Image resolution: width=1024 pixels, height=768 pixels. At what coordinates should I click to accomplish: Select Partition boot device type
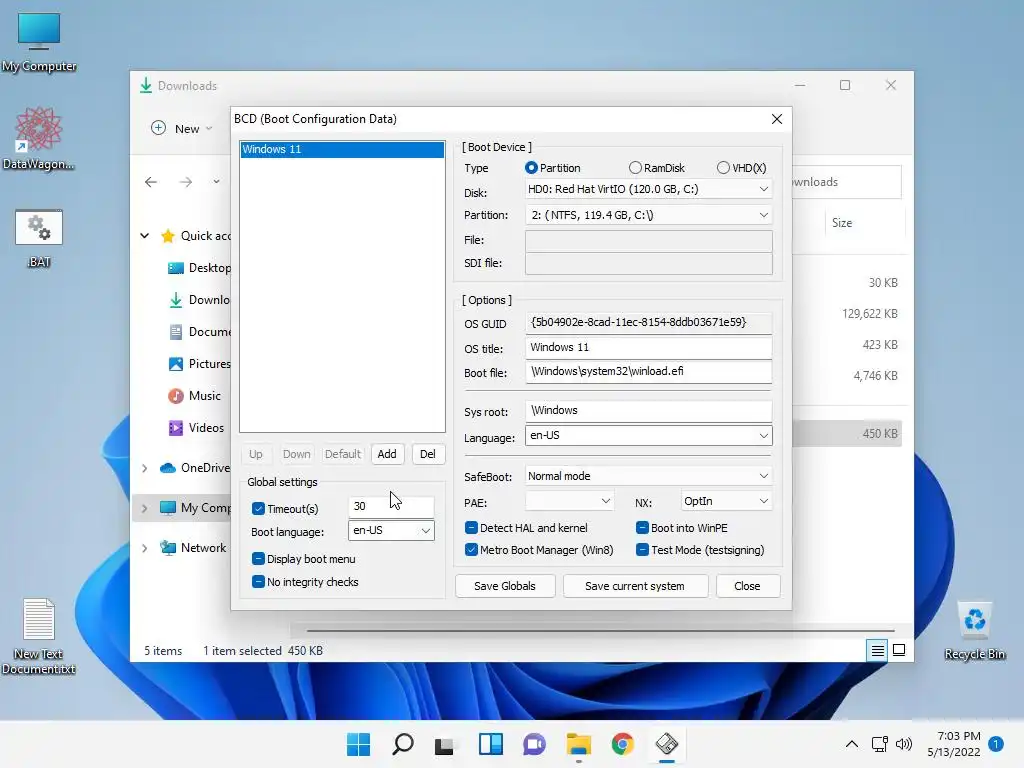click(531, 168)
